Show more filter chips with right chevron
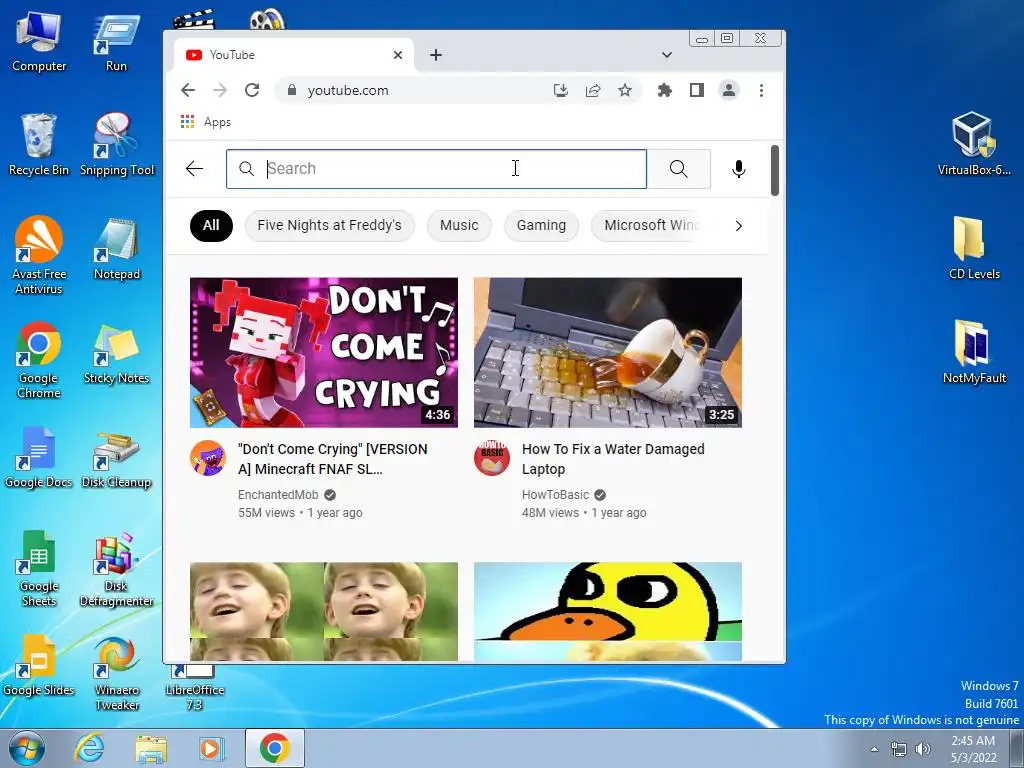The width and height of the screenshot is (1024, 768). (739, 225)
